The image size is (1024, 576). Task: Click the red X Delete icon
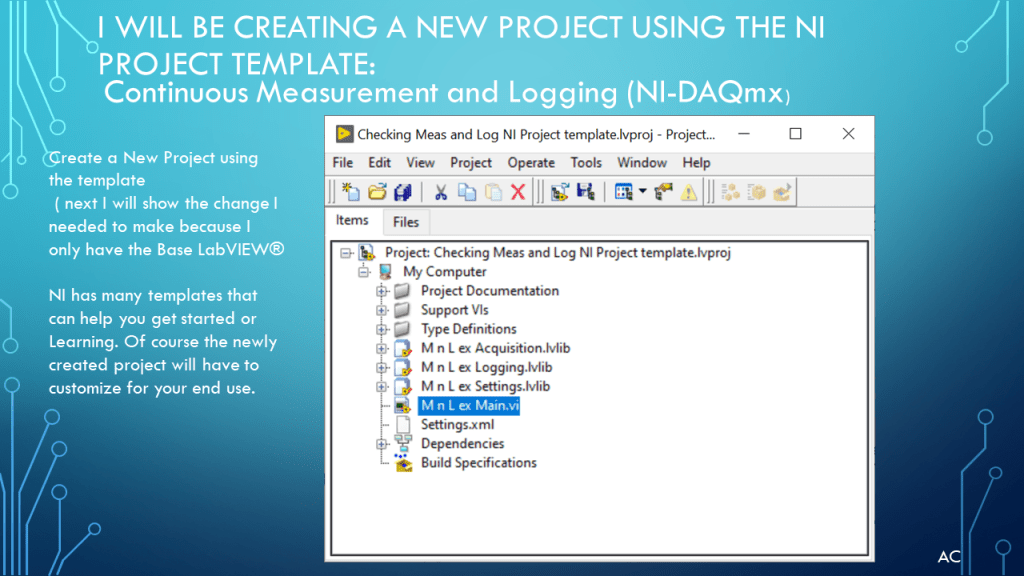[x=518, y=192]
